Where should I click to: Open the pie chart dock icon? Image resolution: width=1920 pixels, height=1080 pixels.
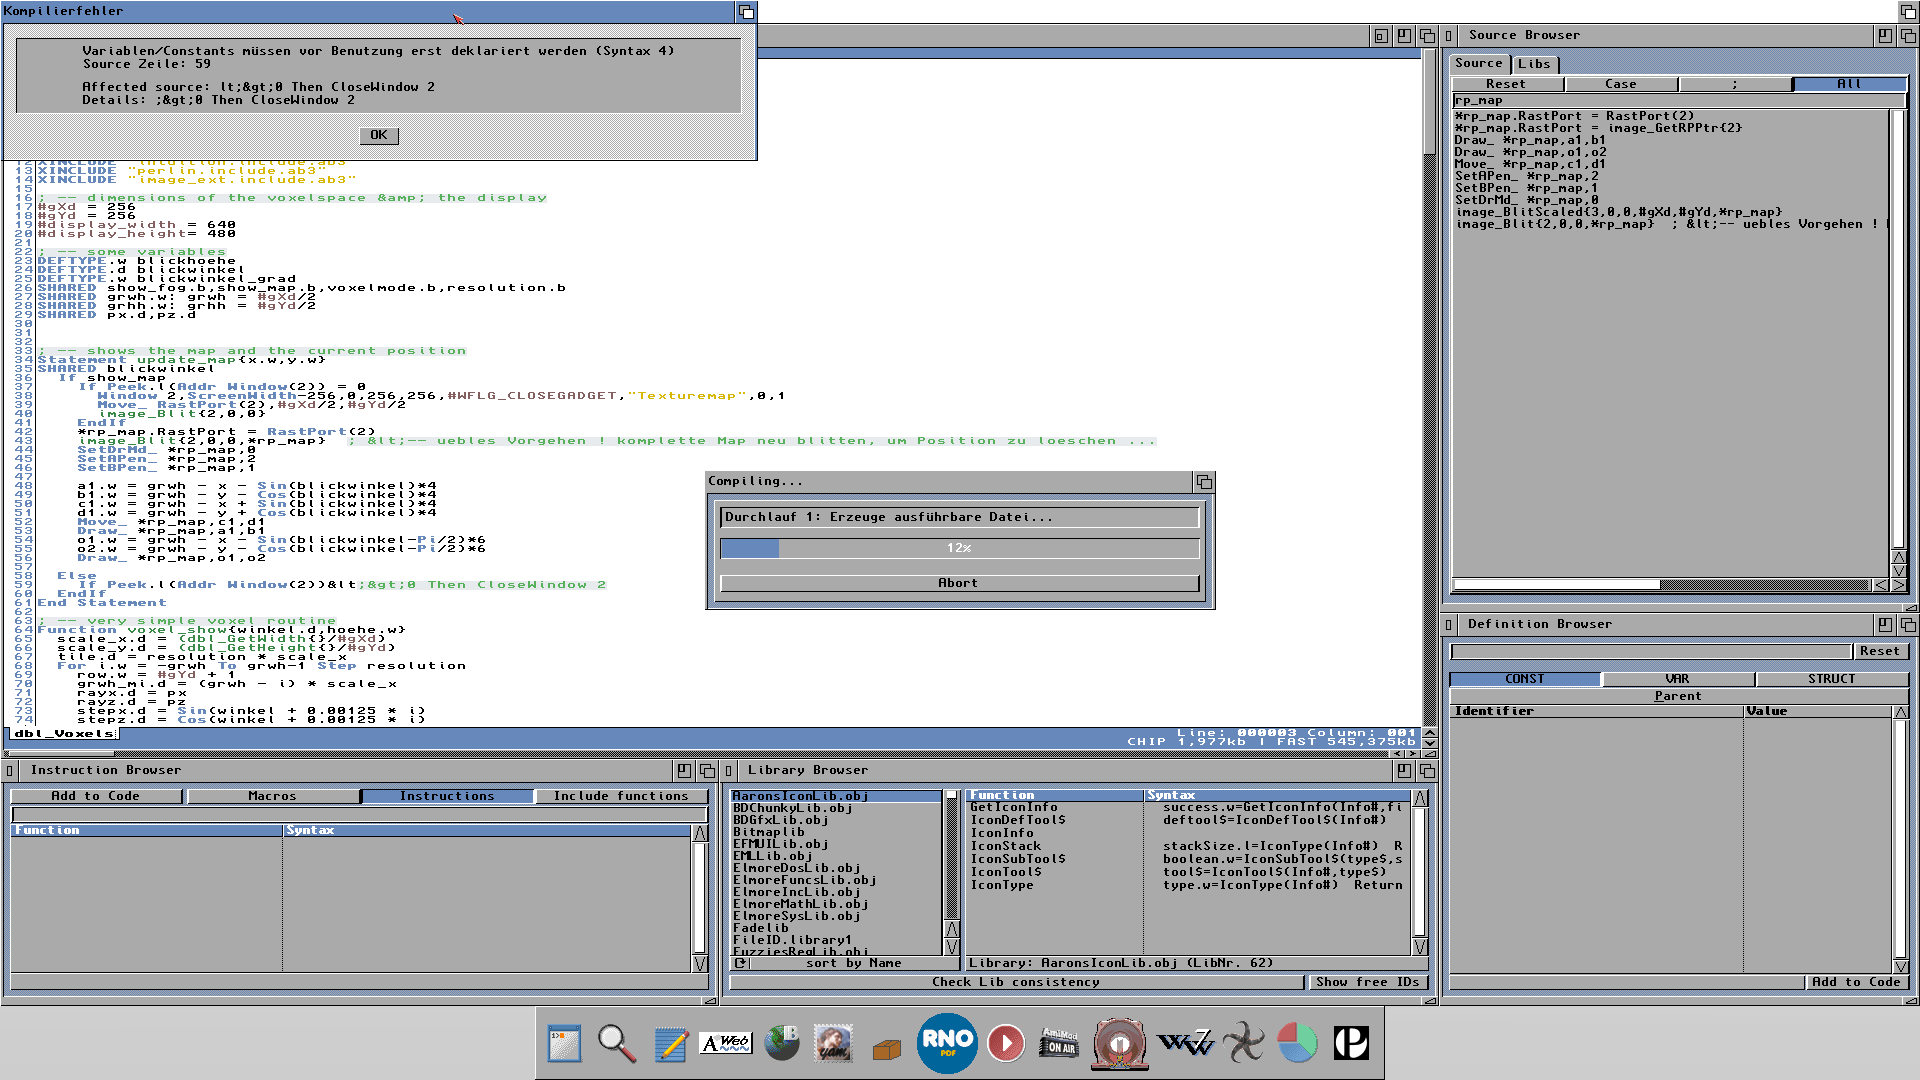coord(1297,1043)
